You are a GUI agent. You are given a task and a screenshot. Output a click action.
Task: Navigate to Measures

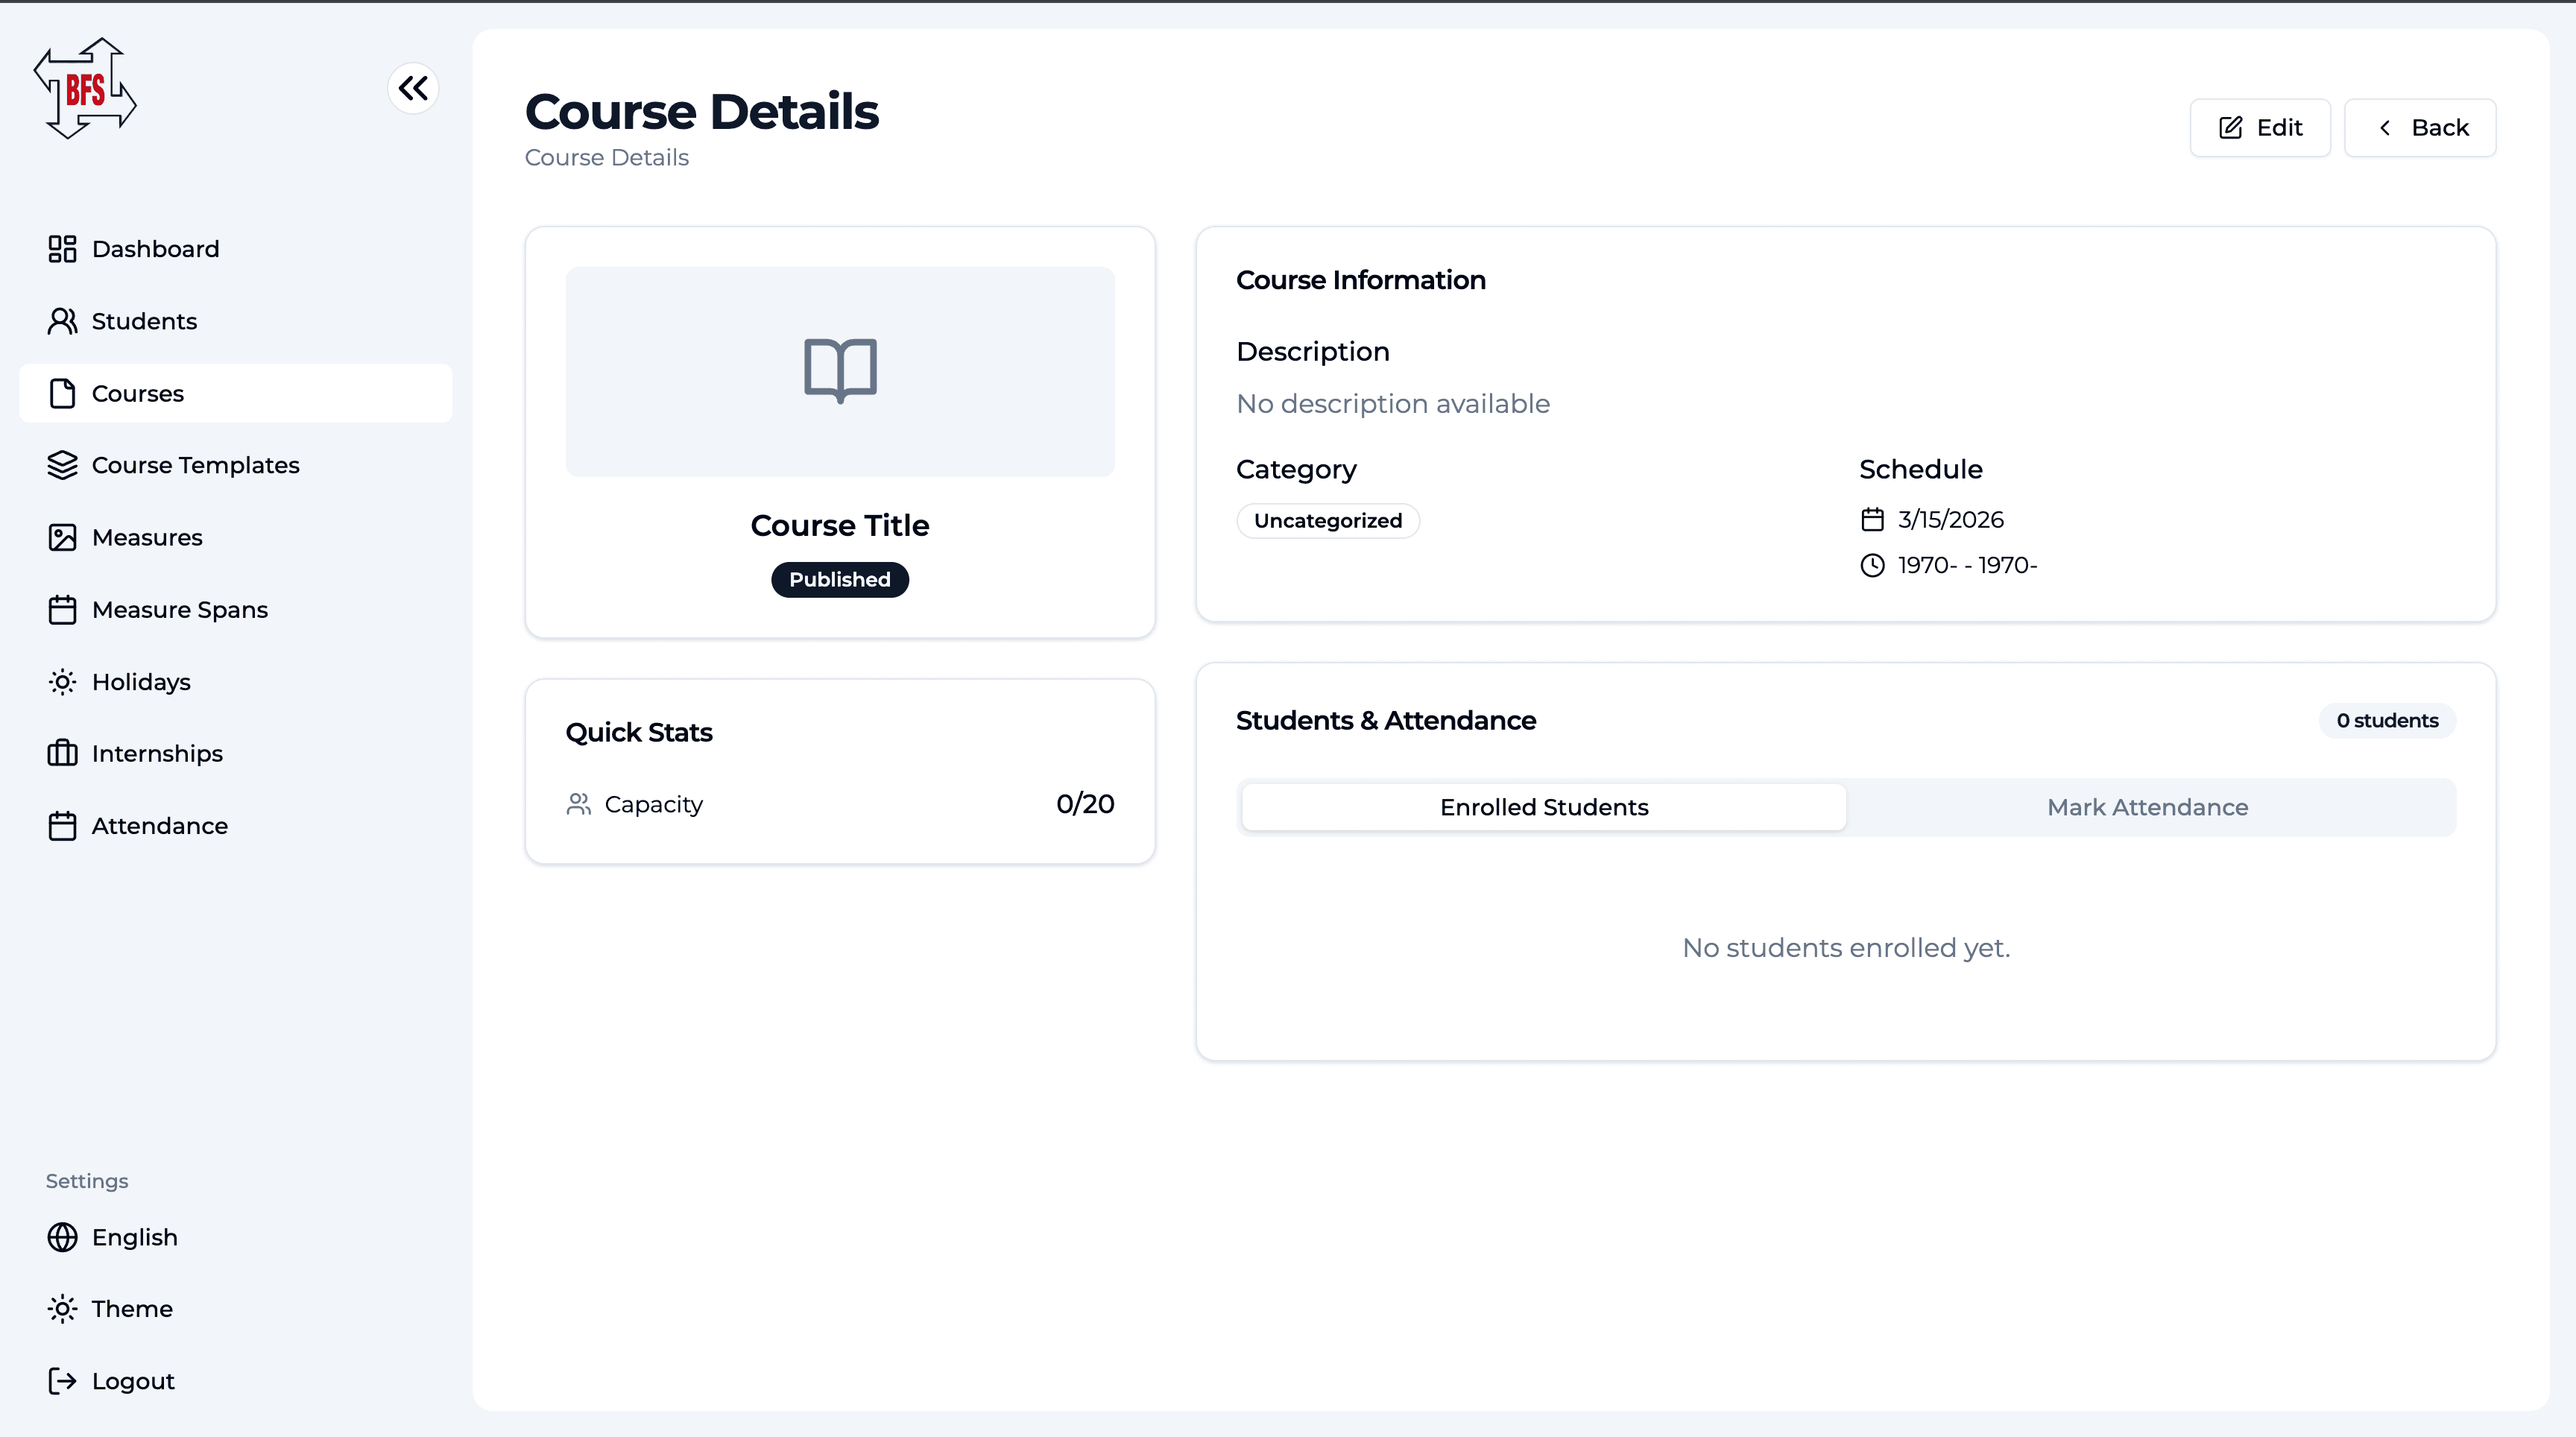[x=236, y=537]
